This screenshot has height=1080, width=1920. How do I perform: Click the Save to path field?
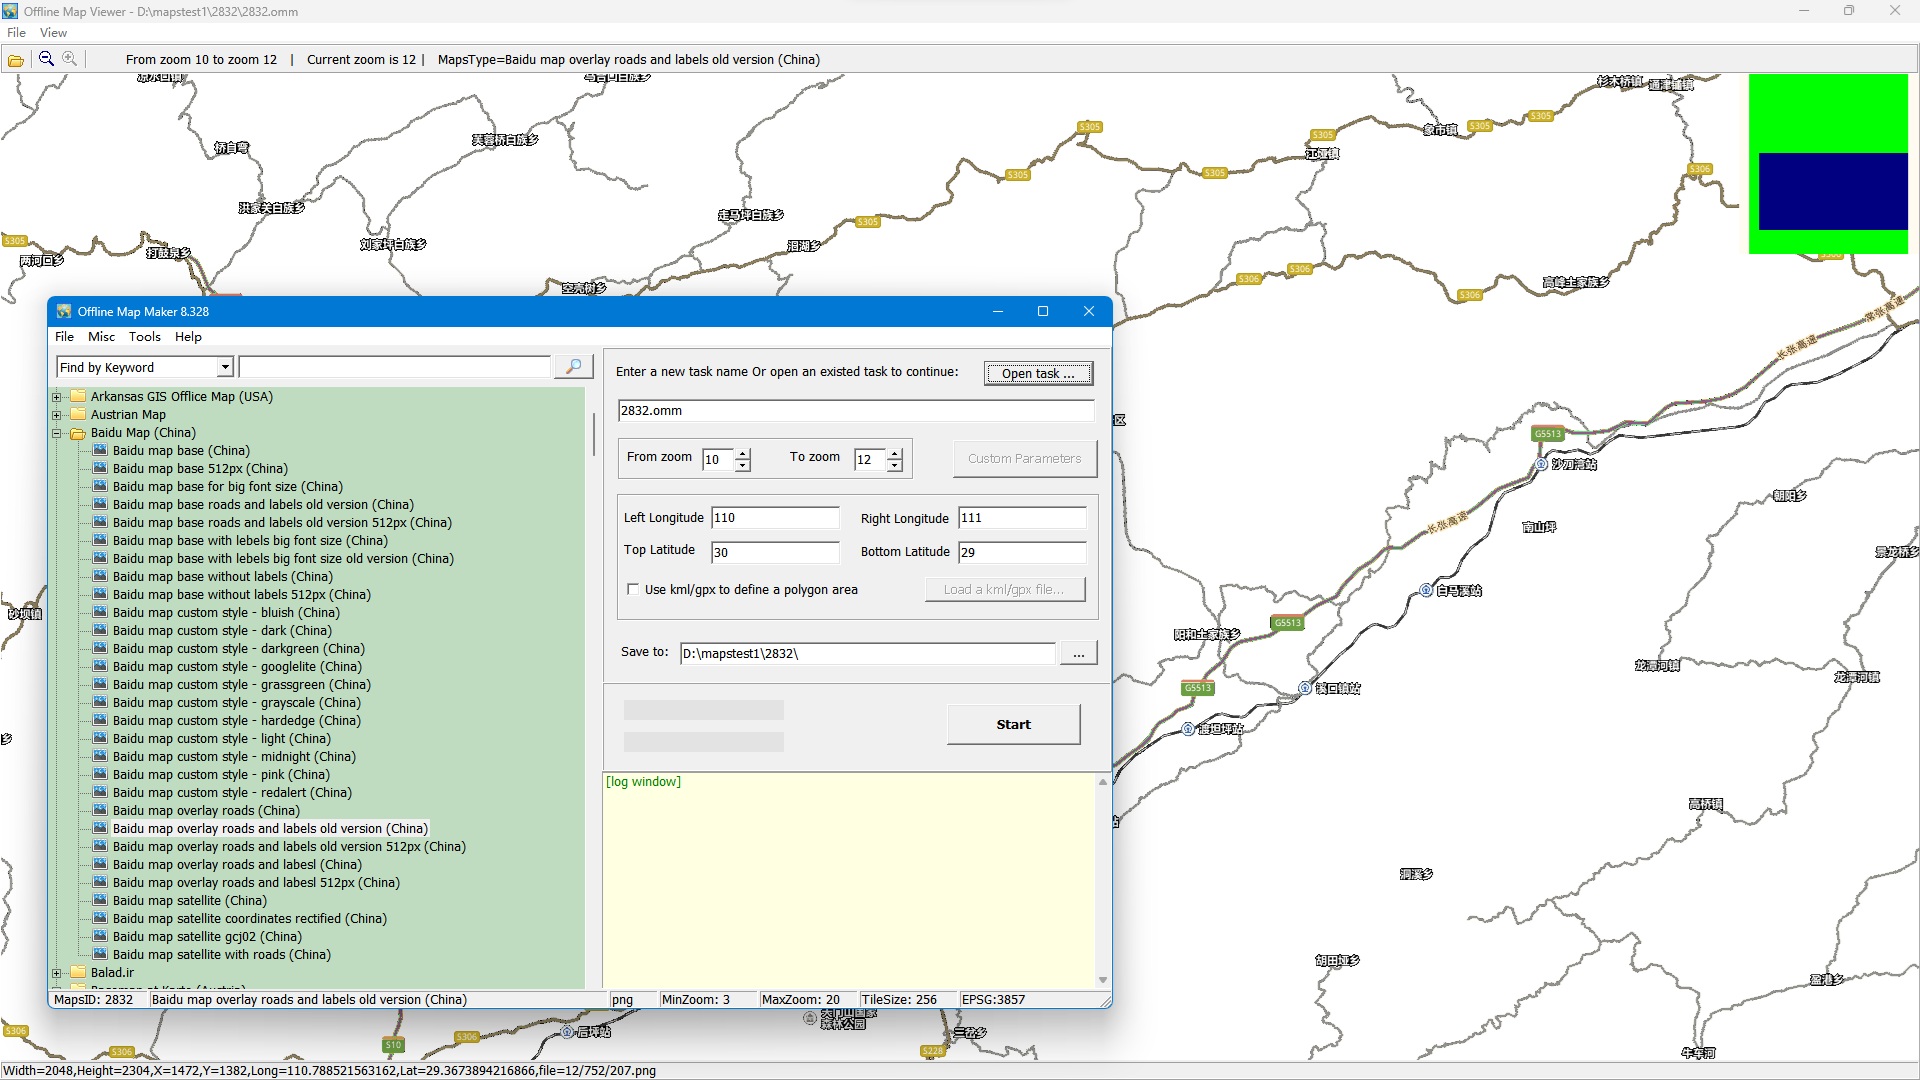[867, 653]
